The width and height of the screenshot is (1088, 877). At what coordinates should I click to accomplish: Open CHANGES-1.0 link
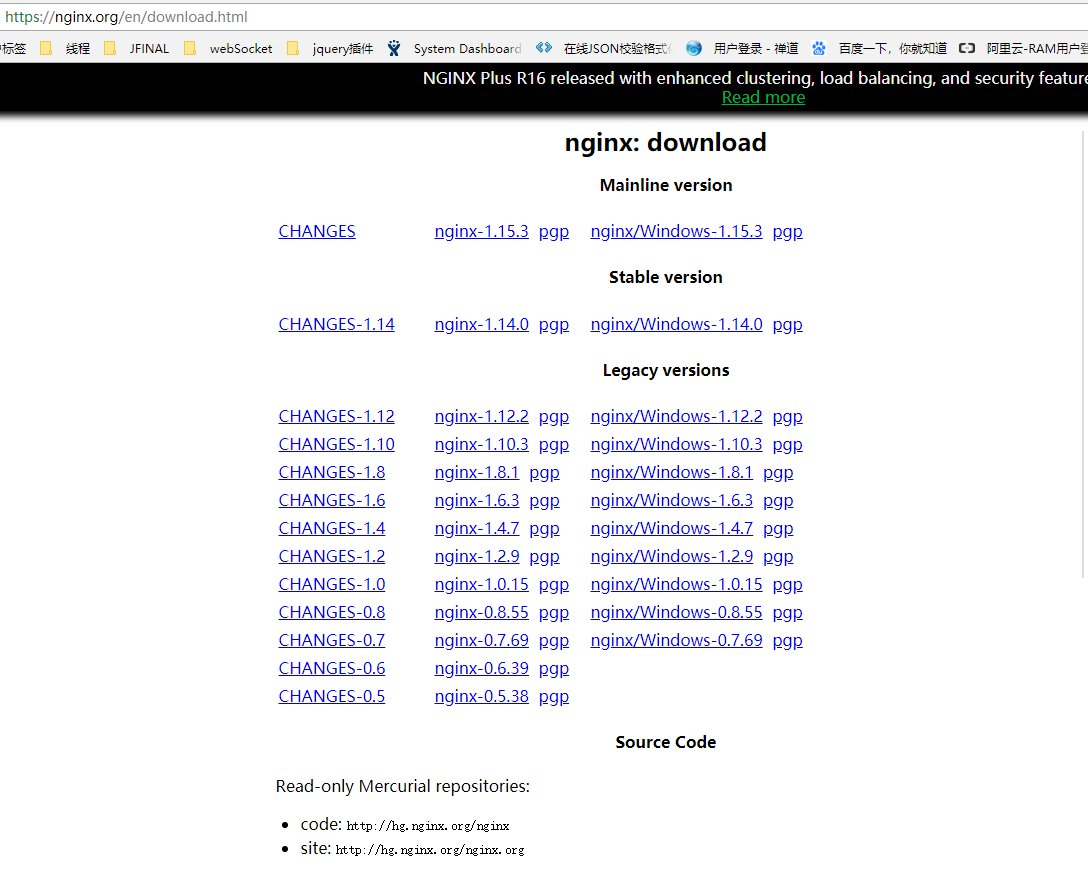[332, 585]
